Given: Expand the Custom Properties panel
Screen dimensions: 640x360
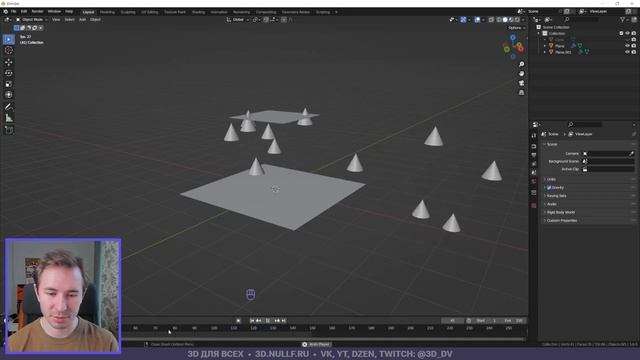Looking at the screenshot, I should [561, 220].
